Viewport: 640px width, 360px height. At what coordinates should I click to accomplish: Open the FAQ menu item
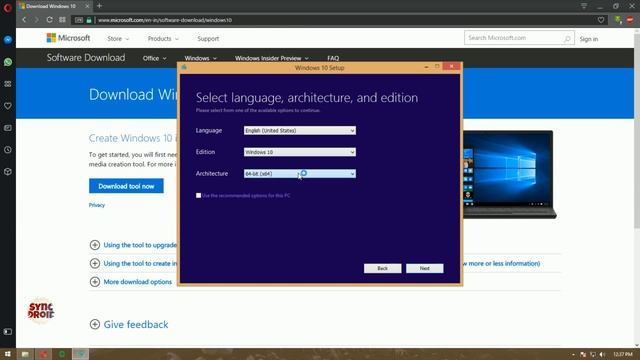click(x=333, y=58)
